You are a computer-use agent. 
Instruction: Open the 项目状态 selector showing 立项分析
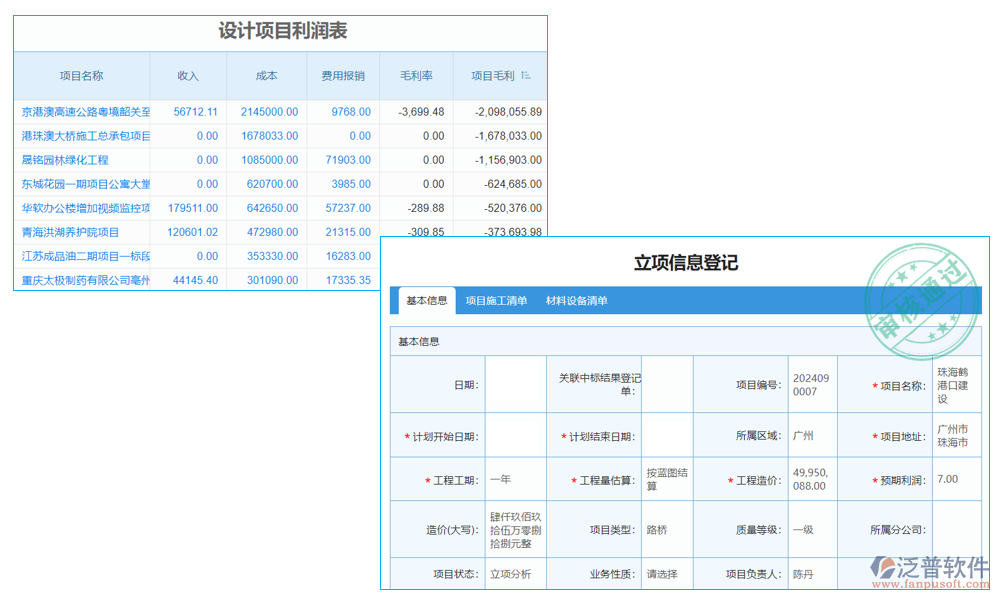(x=513, y=574)
